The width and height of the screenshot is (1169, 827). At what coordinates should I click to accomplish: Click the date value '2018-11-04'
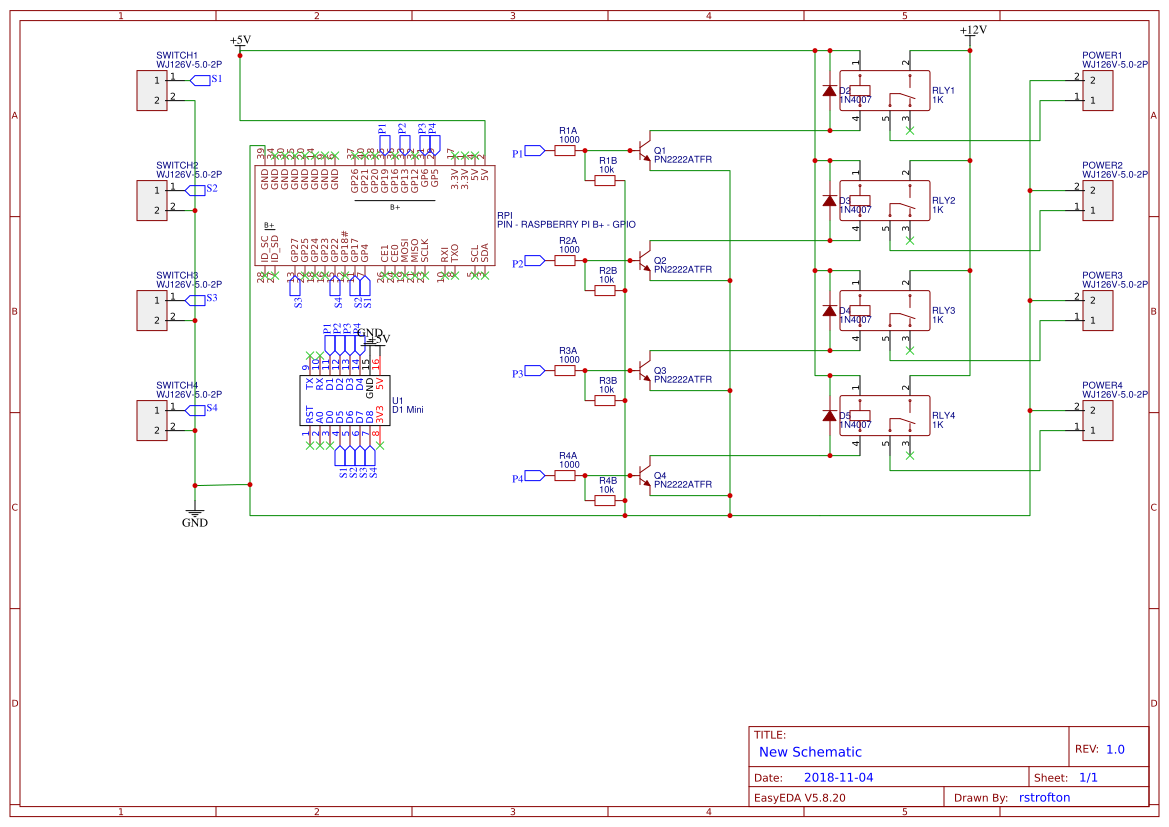pos(838,778)
